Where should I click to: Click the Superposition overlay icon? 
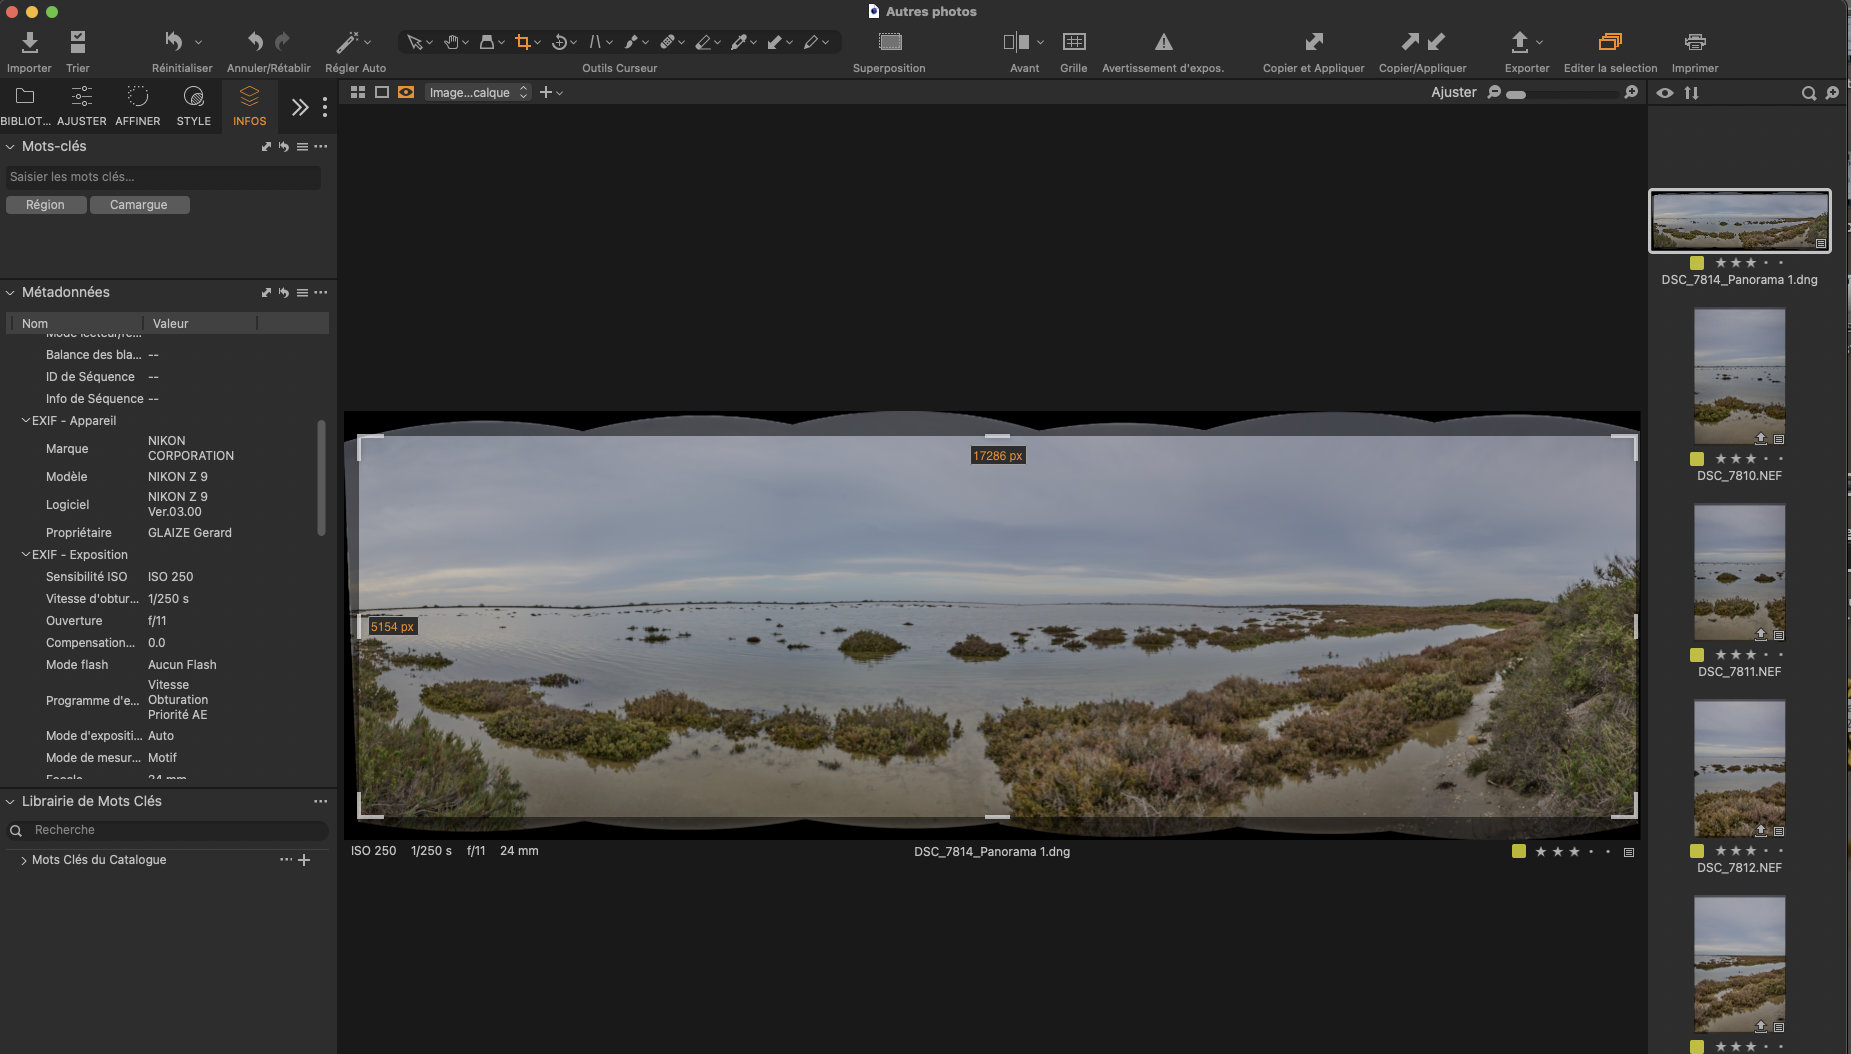click(890, 42)
